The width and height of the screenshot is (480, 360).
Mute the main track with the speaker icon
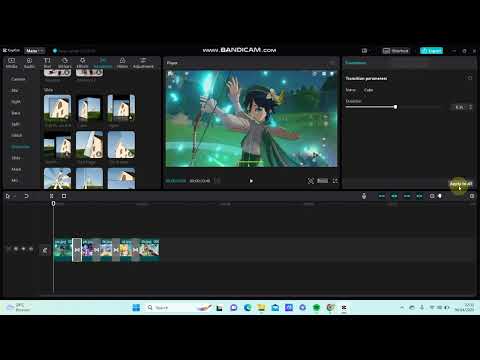pos(31,249)
